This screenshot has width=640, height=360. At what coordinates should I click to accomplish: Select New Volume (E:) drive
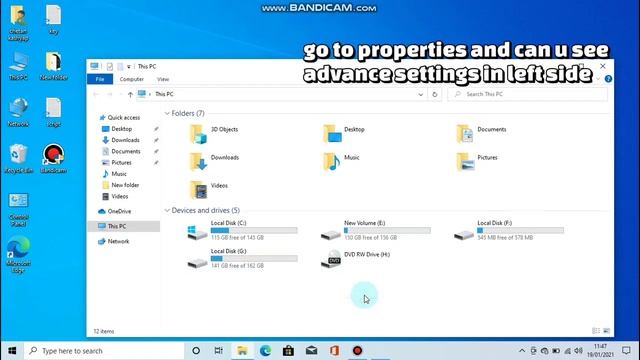376,230
